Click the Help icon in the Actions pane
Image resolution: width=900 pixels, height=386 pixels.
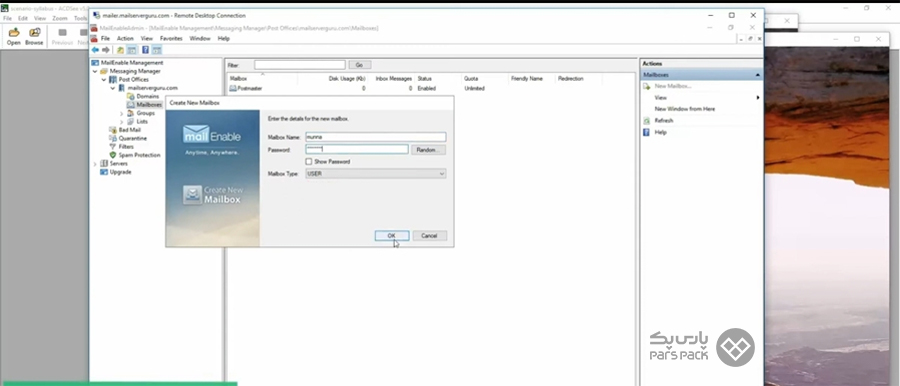point(646,132)
